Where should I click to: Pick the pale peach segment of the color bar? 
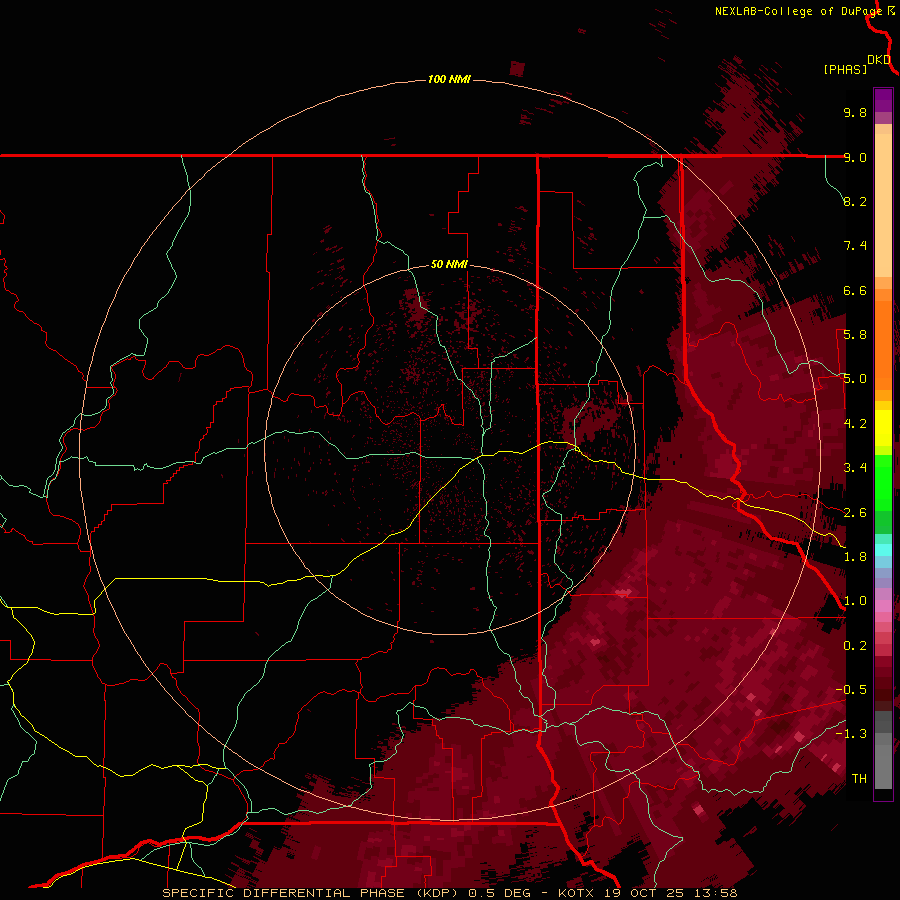pos(883,205)
